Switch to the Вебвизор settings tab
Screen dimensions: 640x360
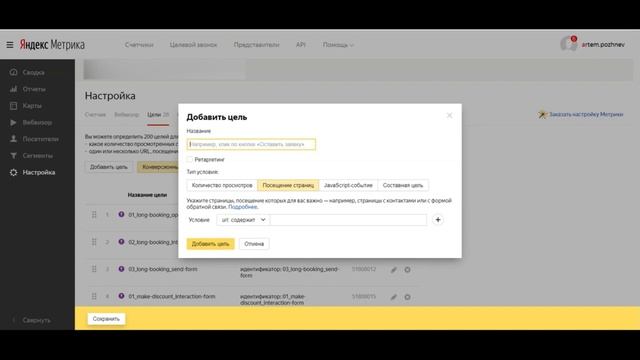[127, 115]
